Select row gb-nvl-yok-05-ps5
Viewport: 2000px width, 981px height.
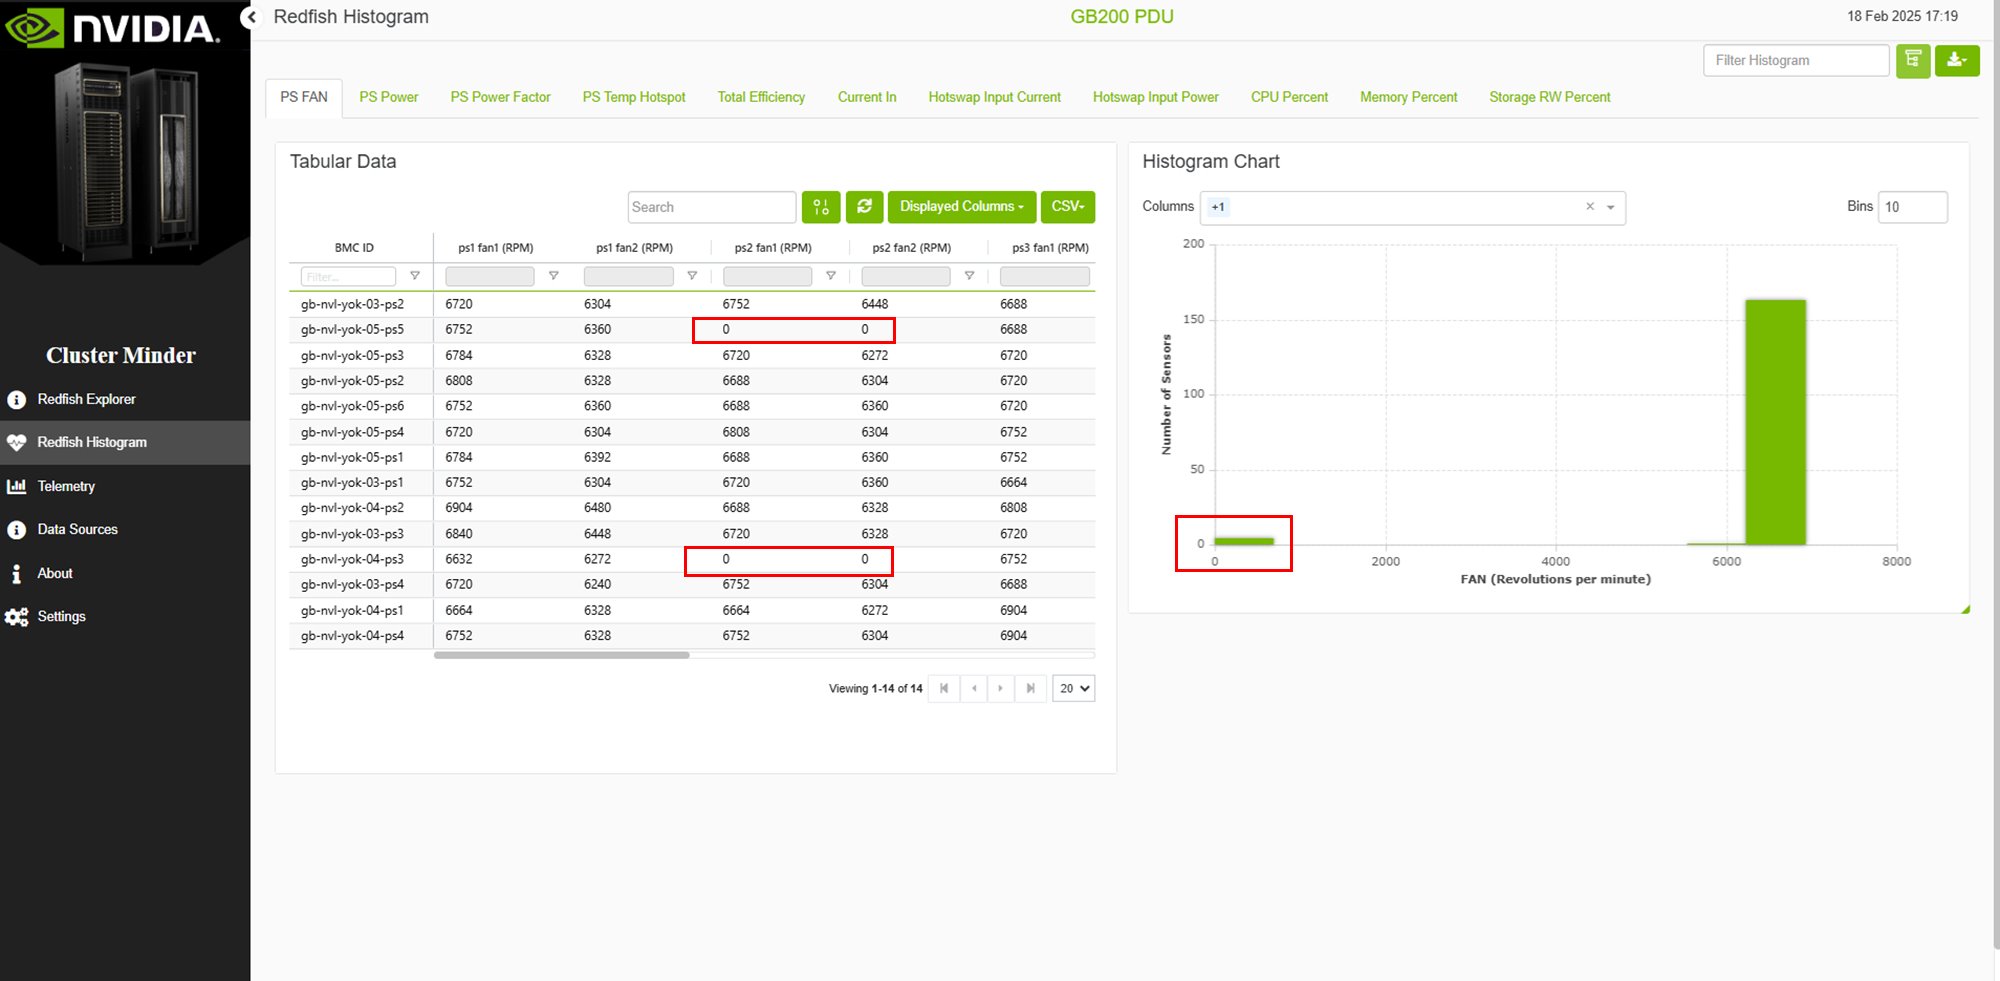tap(692, 330)
